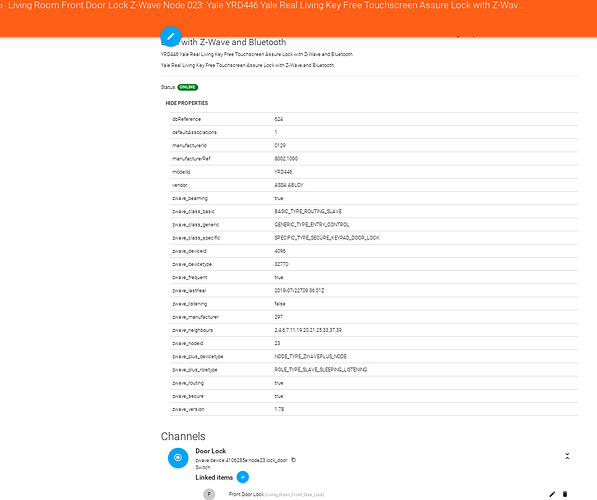The height and width of the screenshot is (500, 597).
Task: Click the green ONLINE status badge
Action: click(x=188, y=87)
